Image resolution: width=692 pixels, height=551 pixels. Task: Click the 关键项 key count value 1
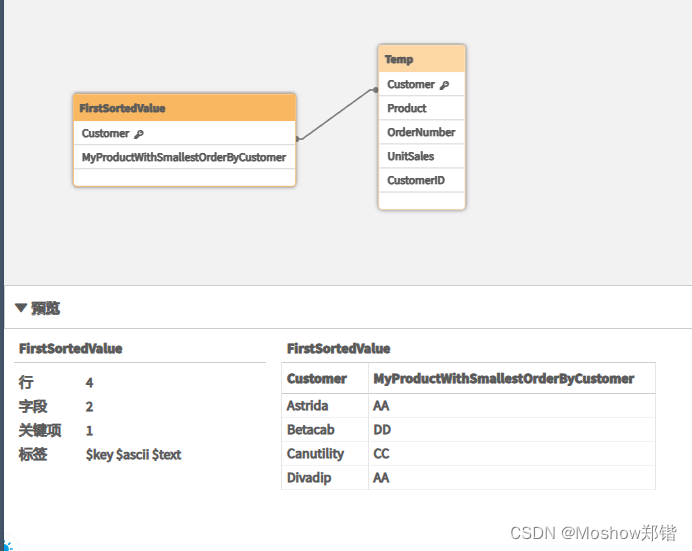[89, 430]
